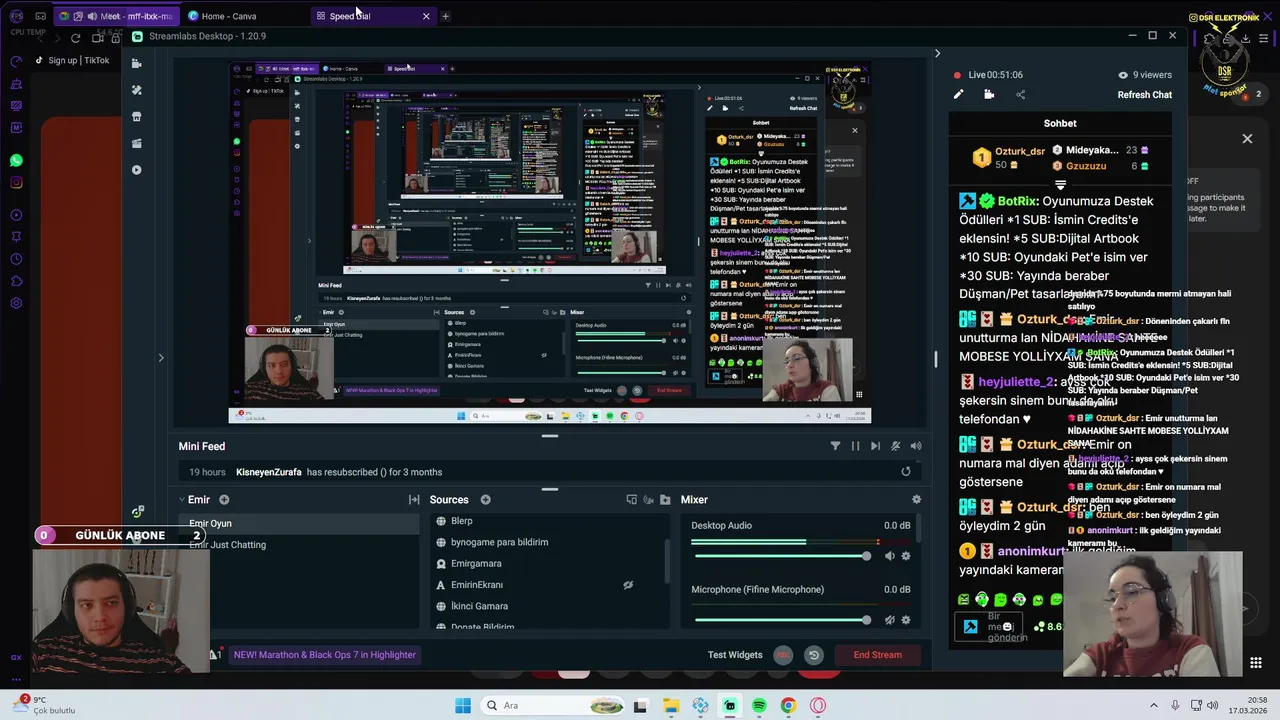Open the Streamlabs Editor camera icon in the sidebar
This screenshot has width=1280, height=720.
[x=137, y=63]
